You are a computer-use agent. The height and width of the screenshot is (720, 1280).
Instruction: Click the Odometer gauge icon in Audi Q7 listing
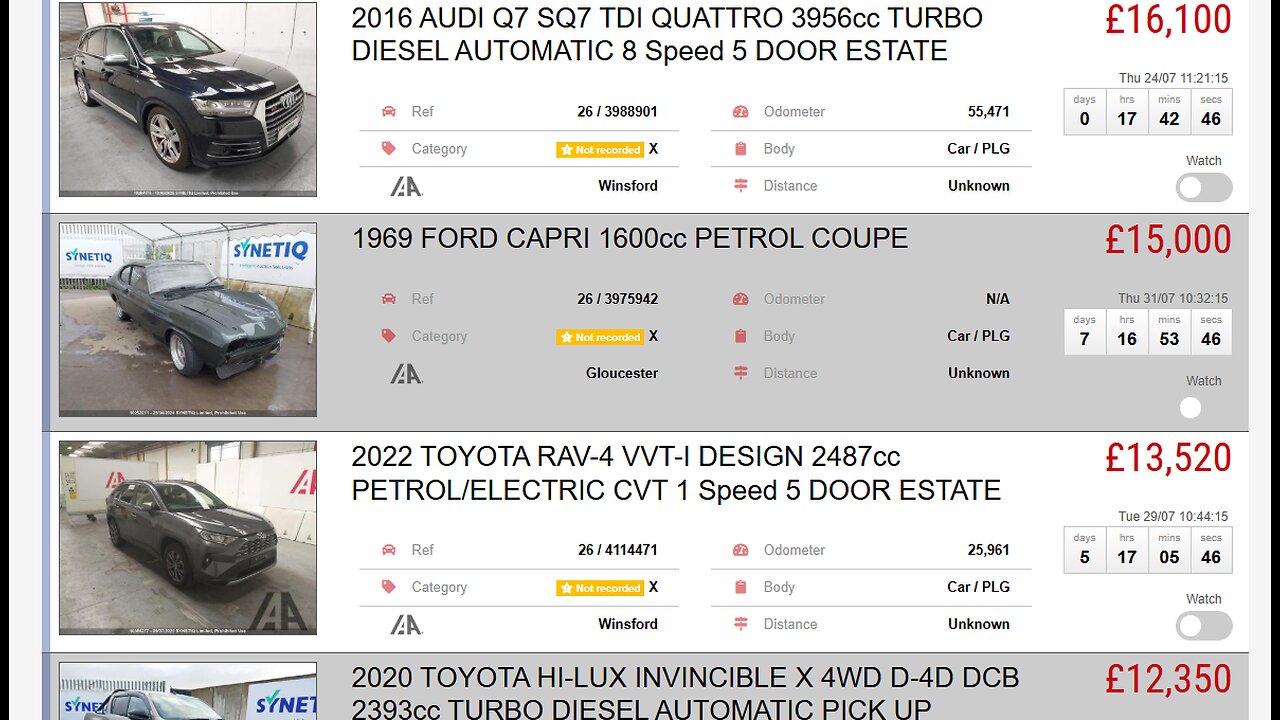(741, 112)
